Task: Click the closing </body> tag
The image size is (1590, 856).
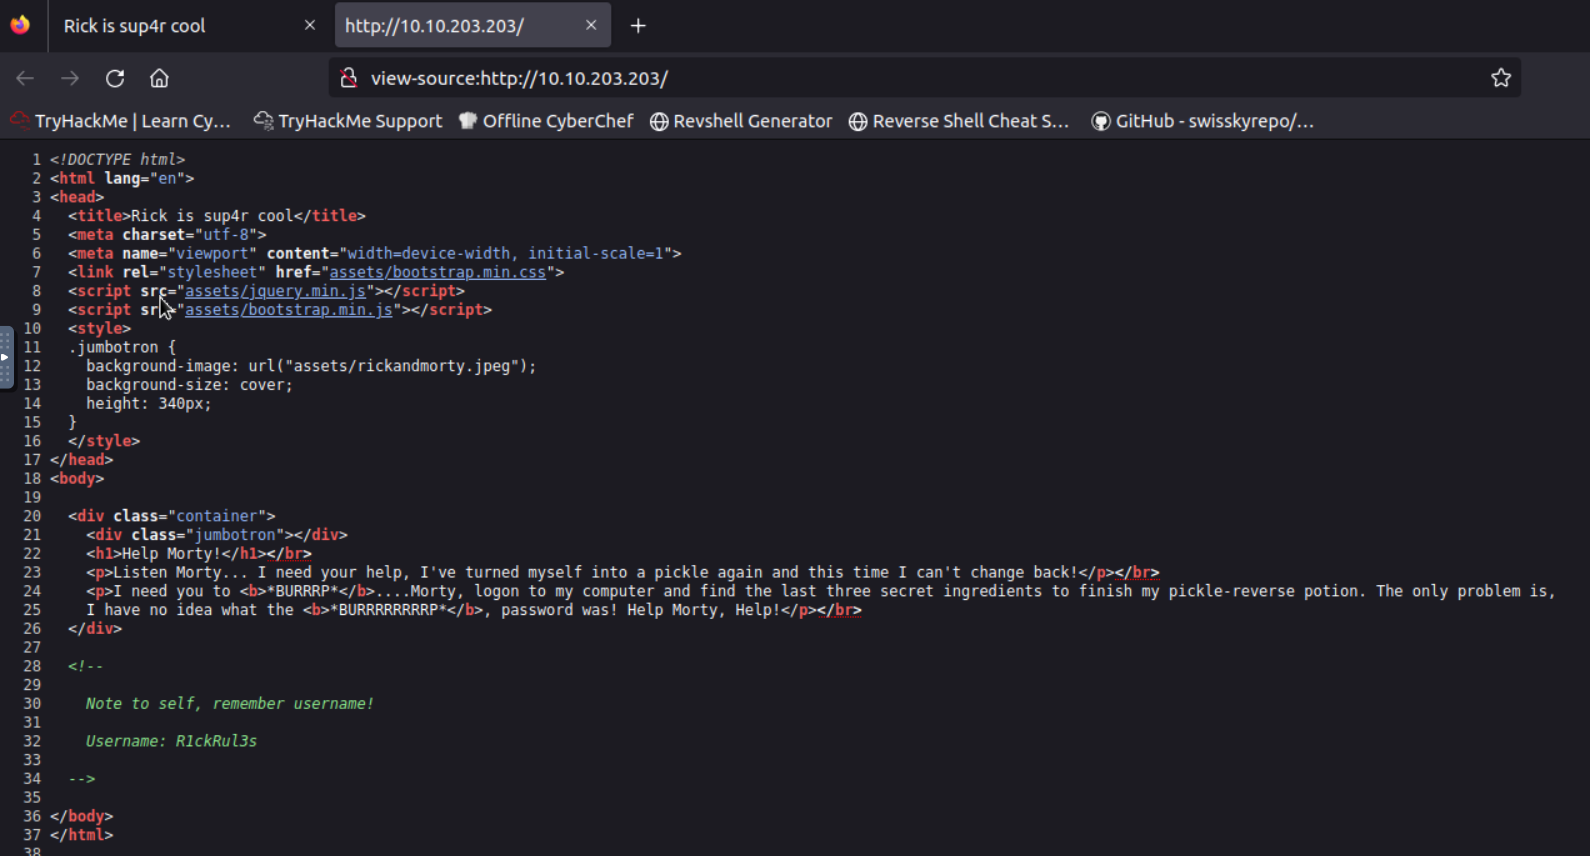Action: (x=82, y=816)
